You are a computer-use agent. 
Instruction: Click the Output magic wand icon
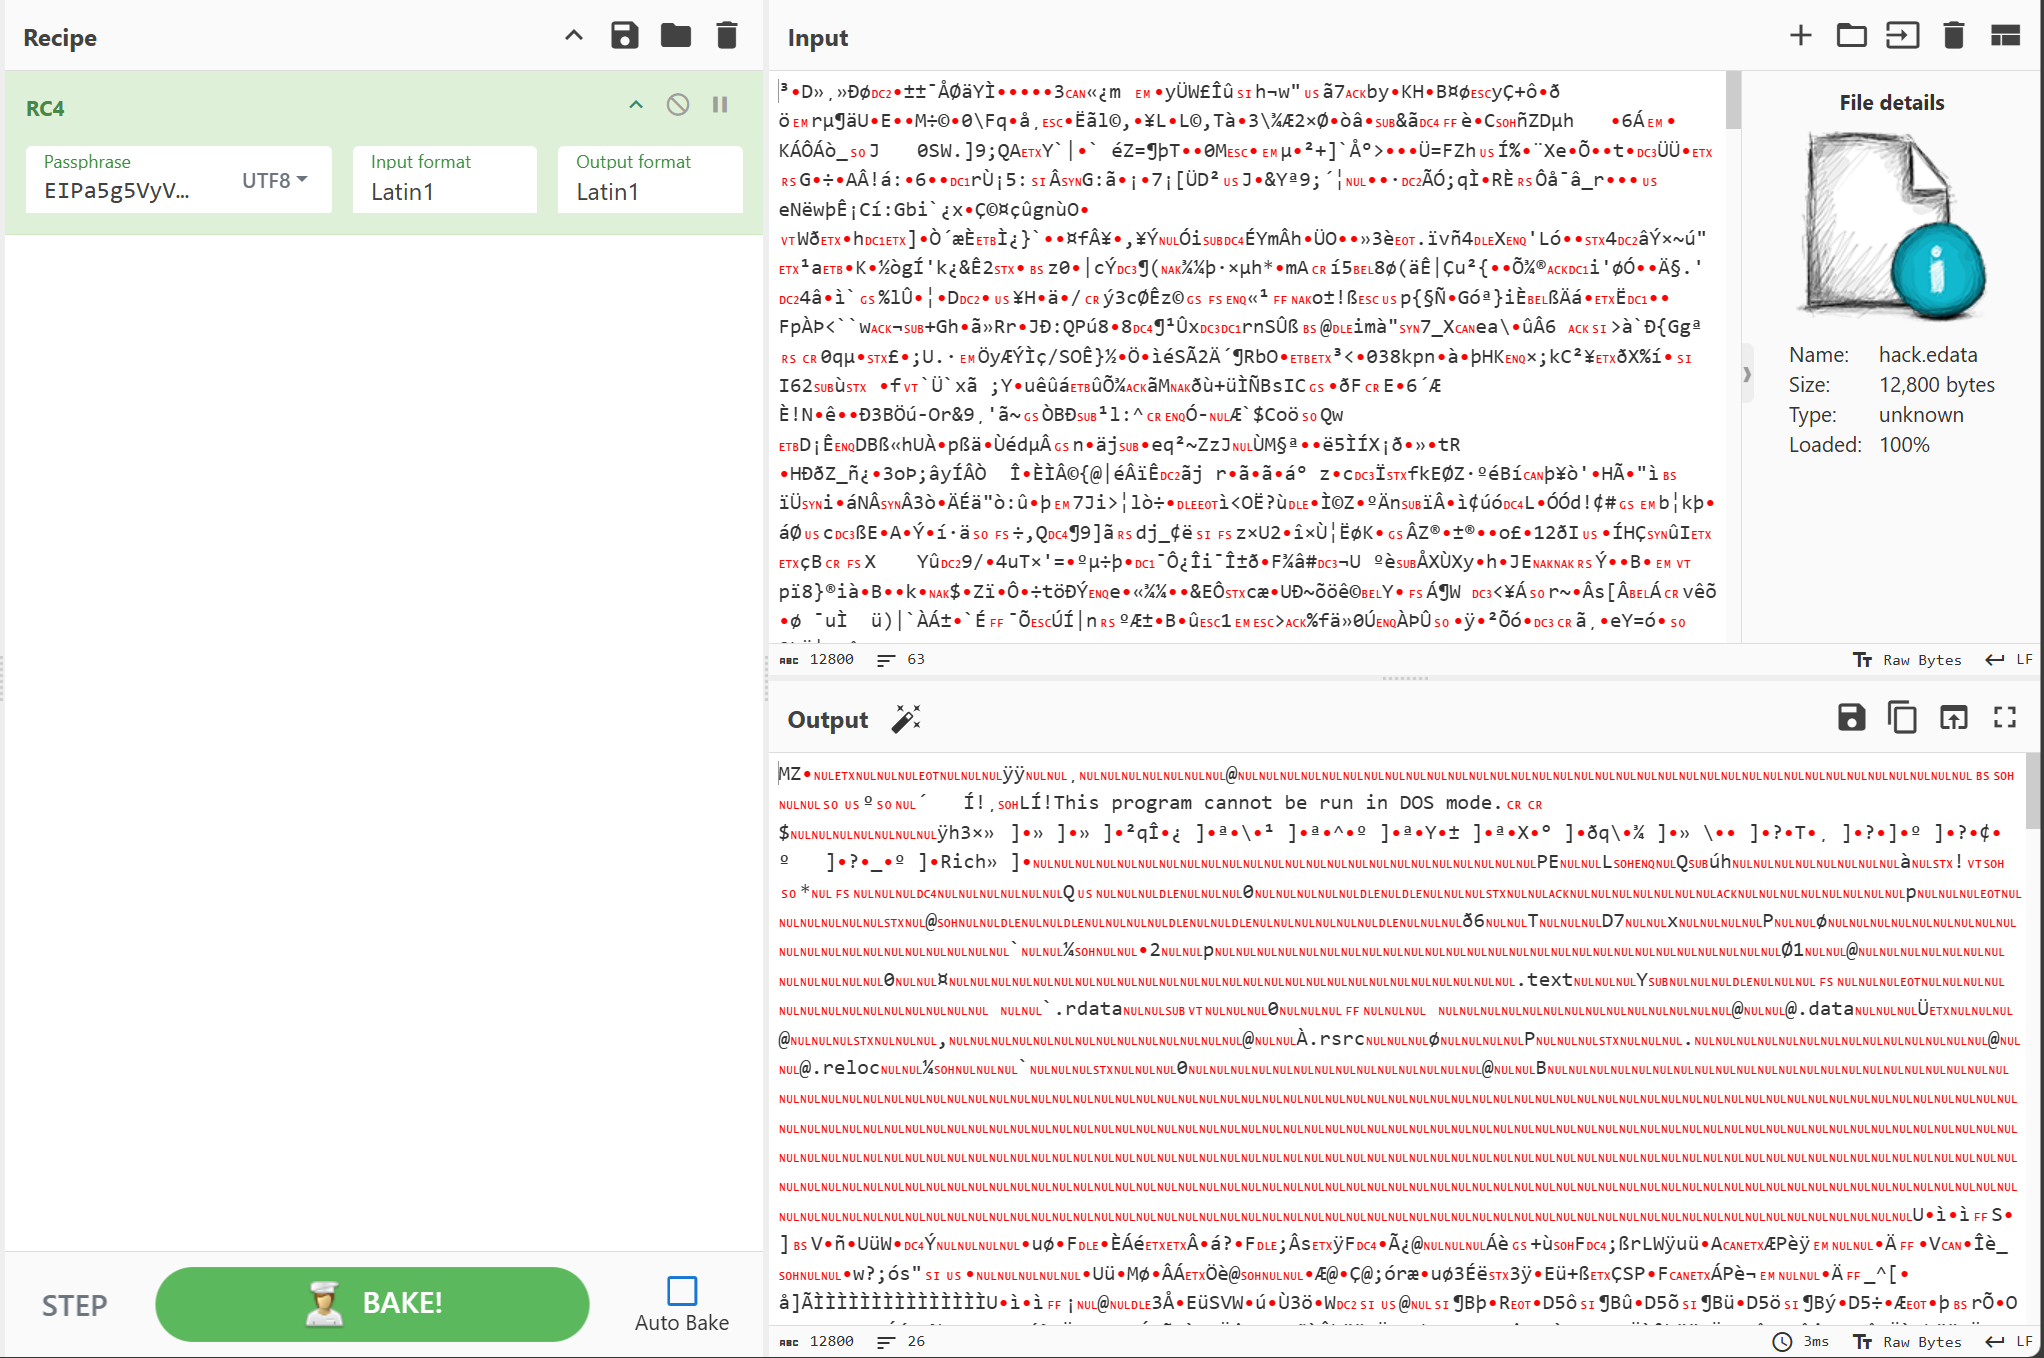click(906, 719)
